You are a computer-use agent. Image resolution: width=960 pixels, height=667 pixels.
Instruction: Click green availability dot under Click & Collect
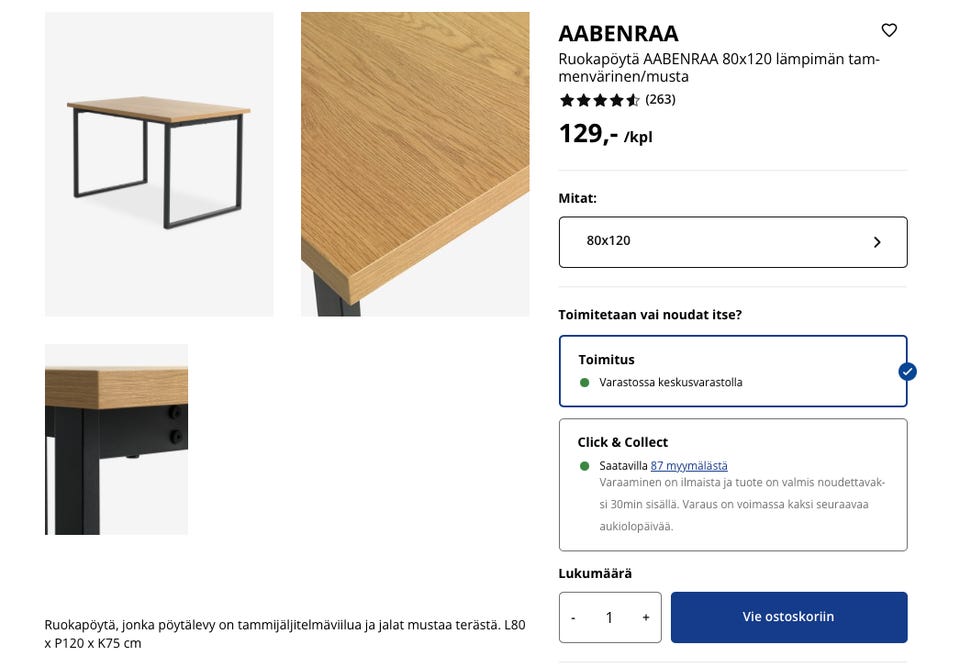pos(585,466)
